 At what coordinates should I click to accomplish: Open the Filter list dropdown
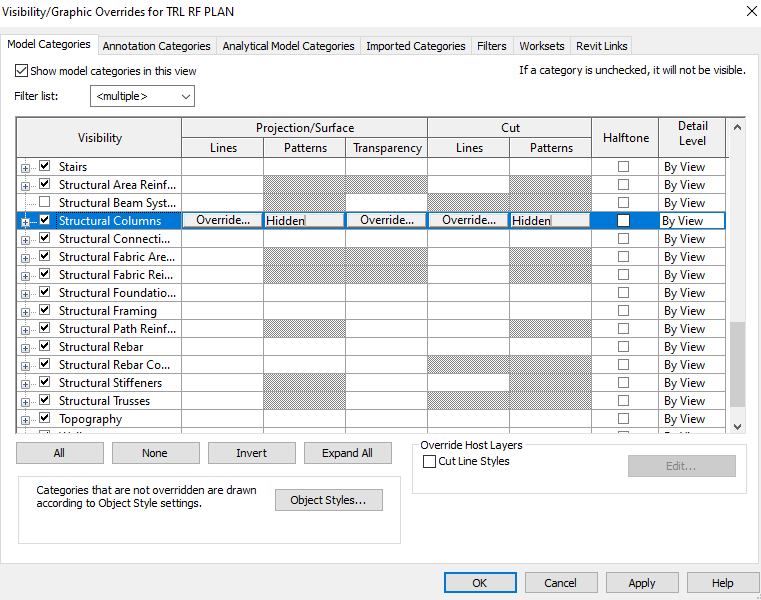click(x=142, y=96)
